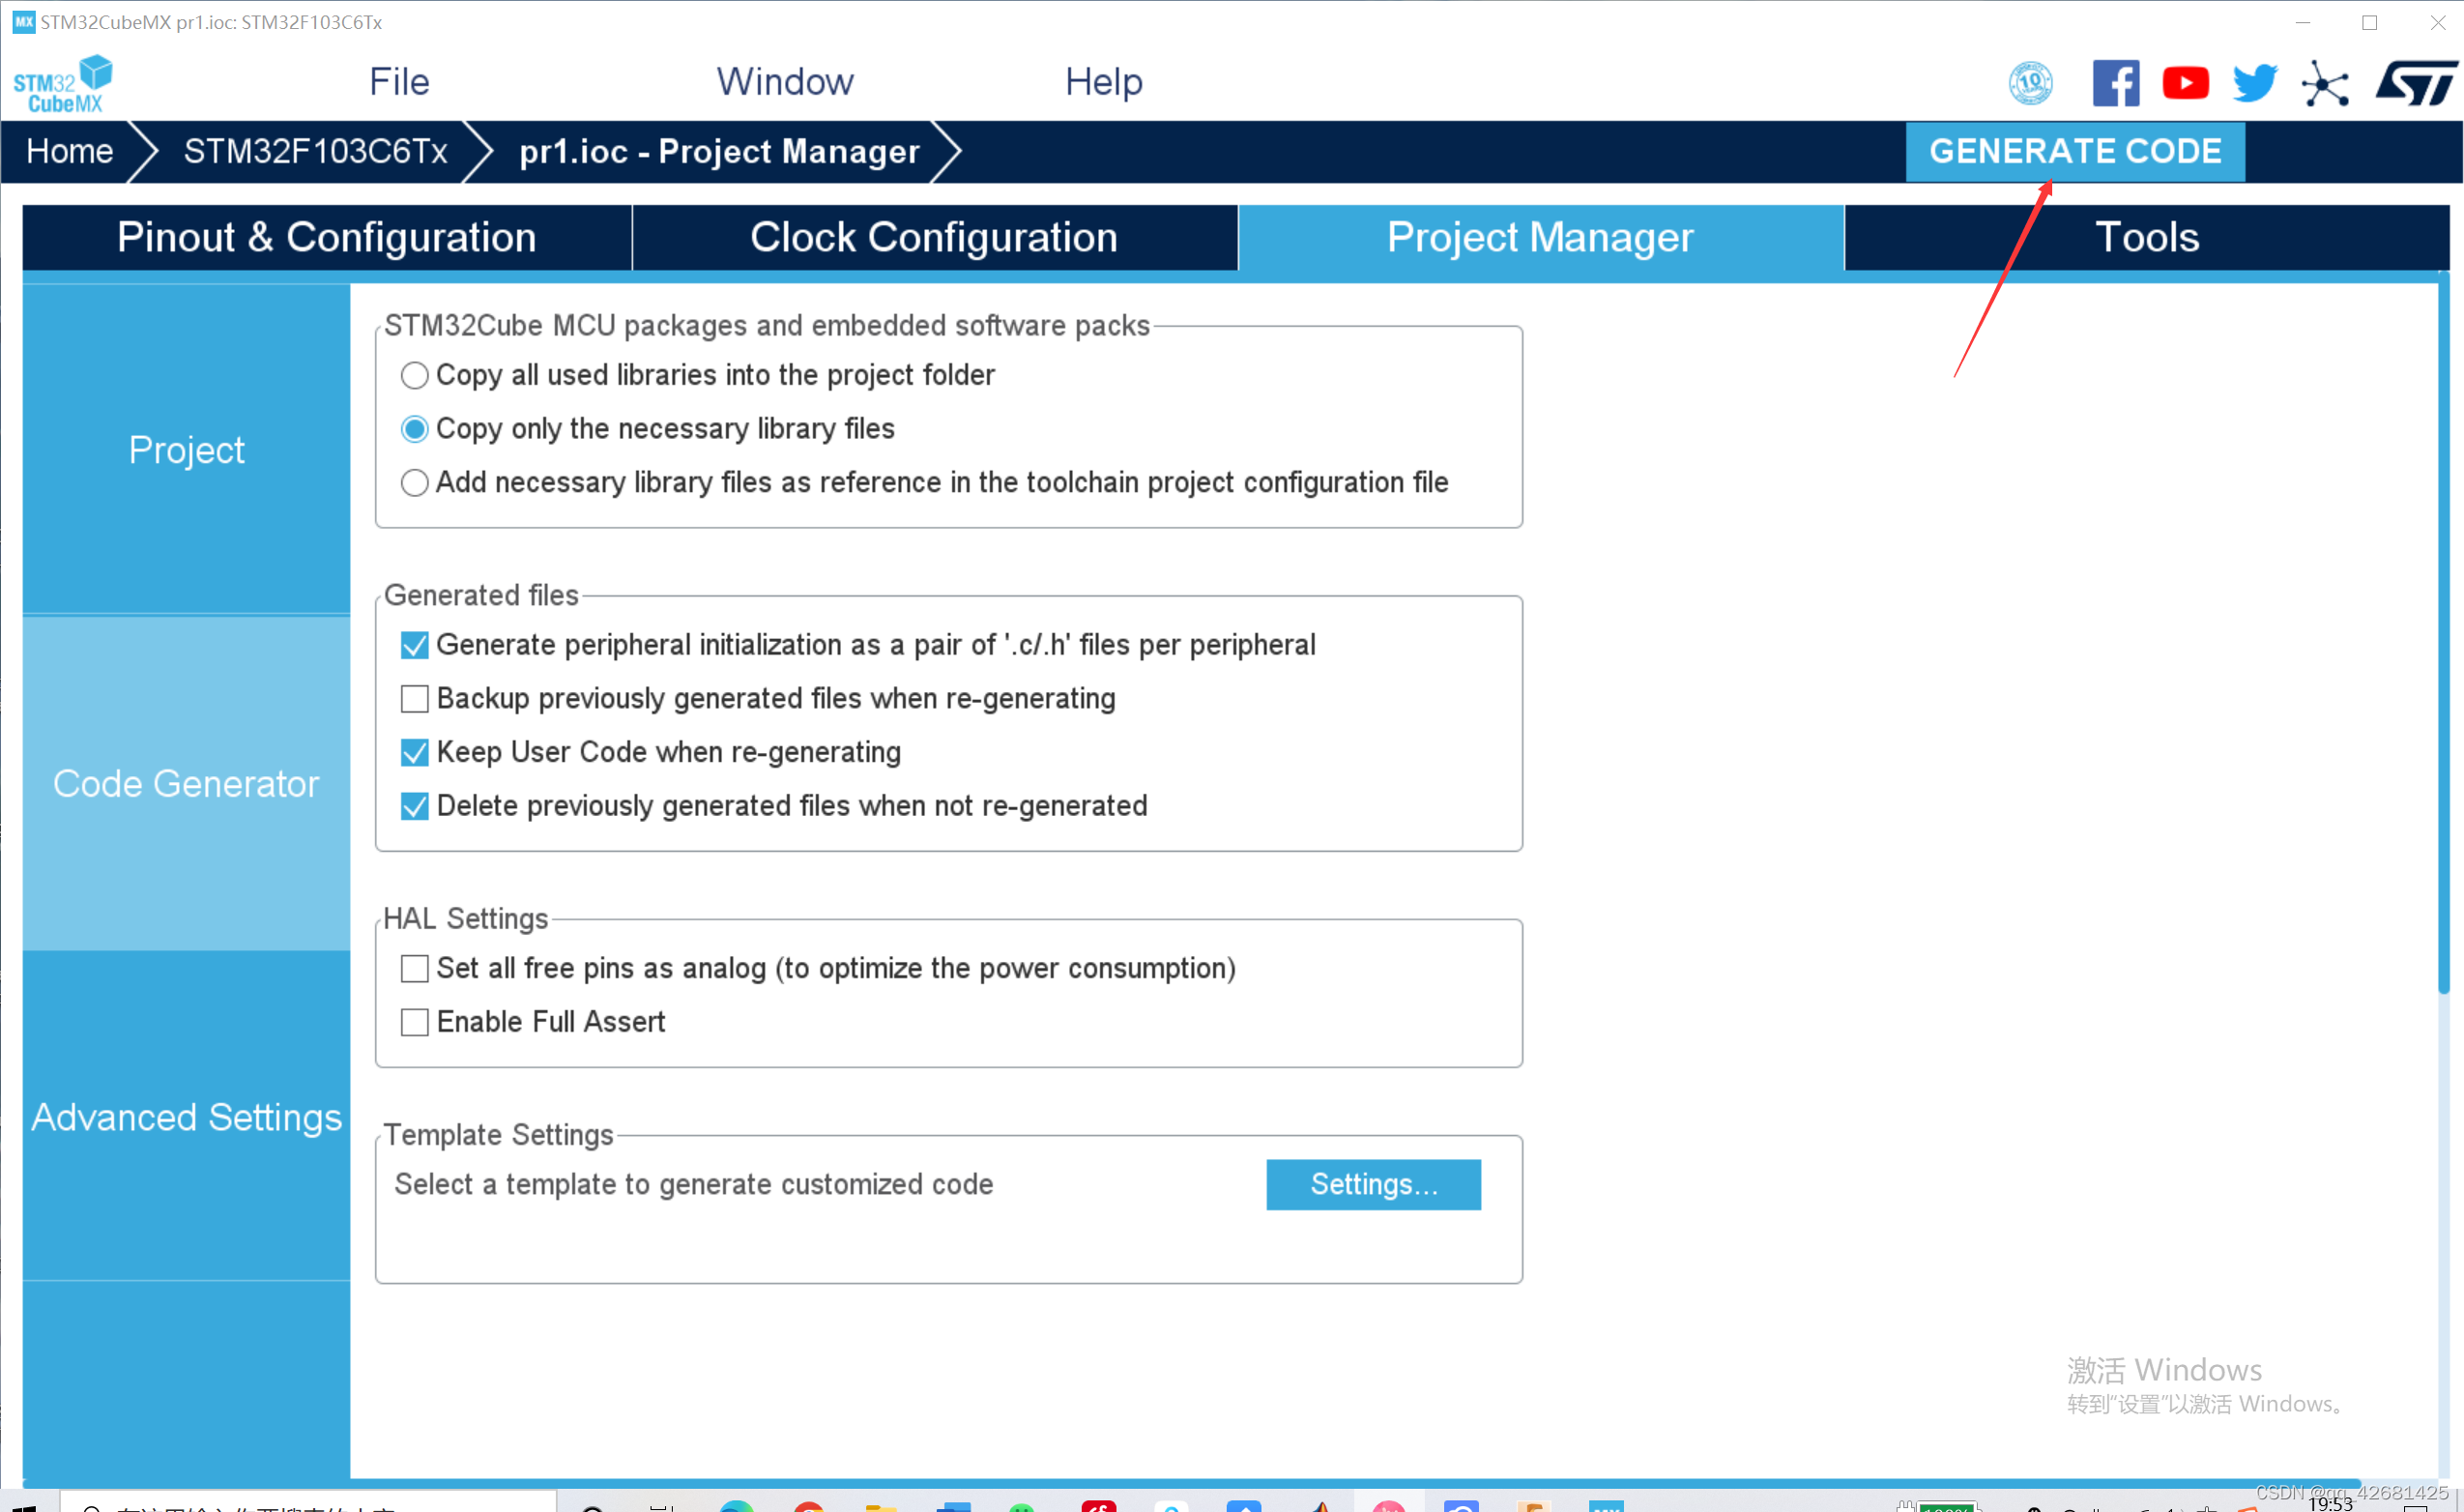Click the 'Template Settings' group label
Viewport: 2464px width, 1512px height.
point(498,1135)
